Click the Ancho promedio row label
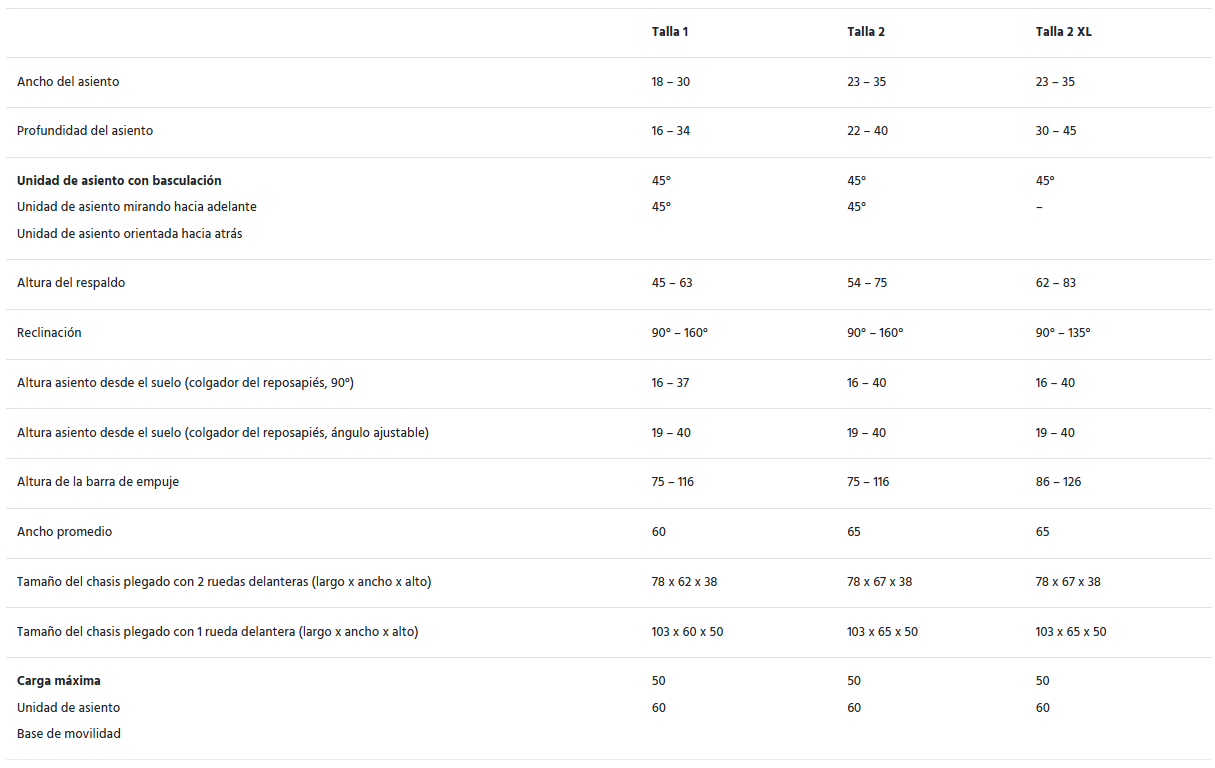1215x768 pixels. [x=64, y=532]
